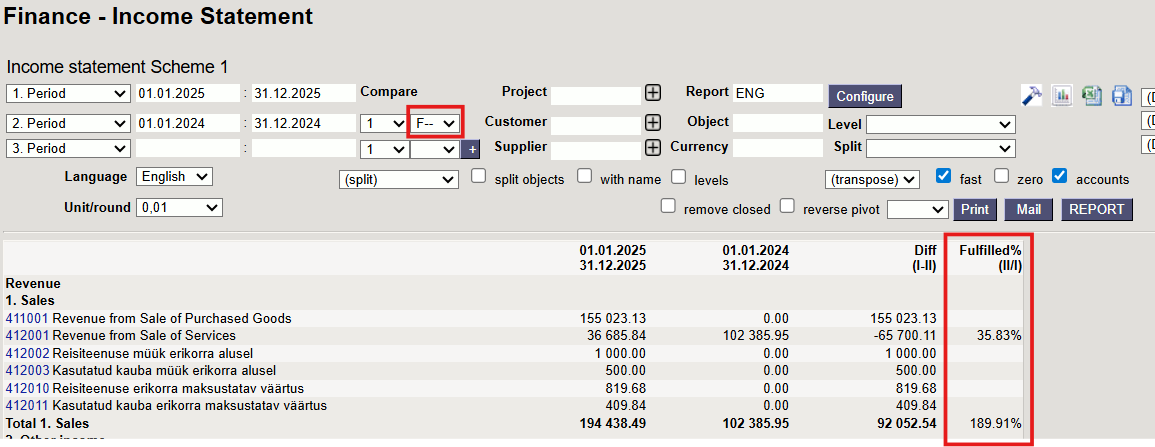
Task: Add another period with the blue plus button
Action: [471, 149]
